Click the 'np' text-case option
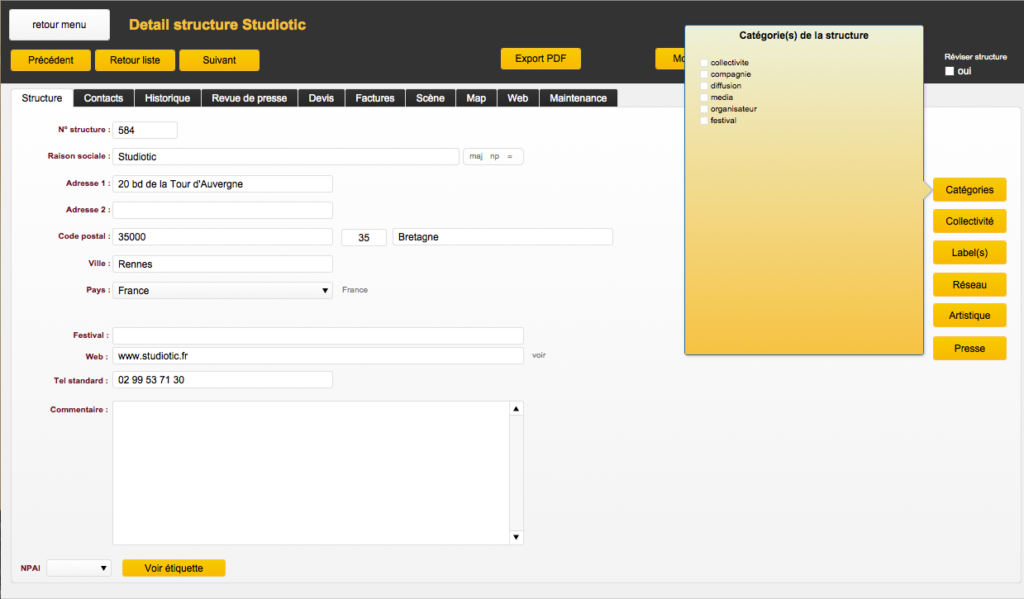Screen dimensions: 1024x599 pyautogui.click(x=494, y=156)
